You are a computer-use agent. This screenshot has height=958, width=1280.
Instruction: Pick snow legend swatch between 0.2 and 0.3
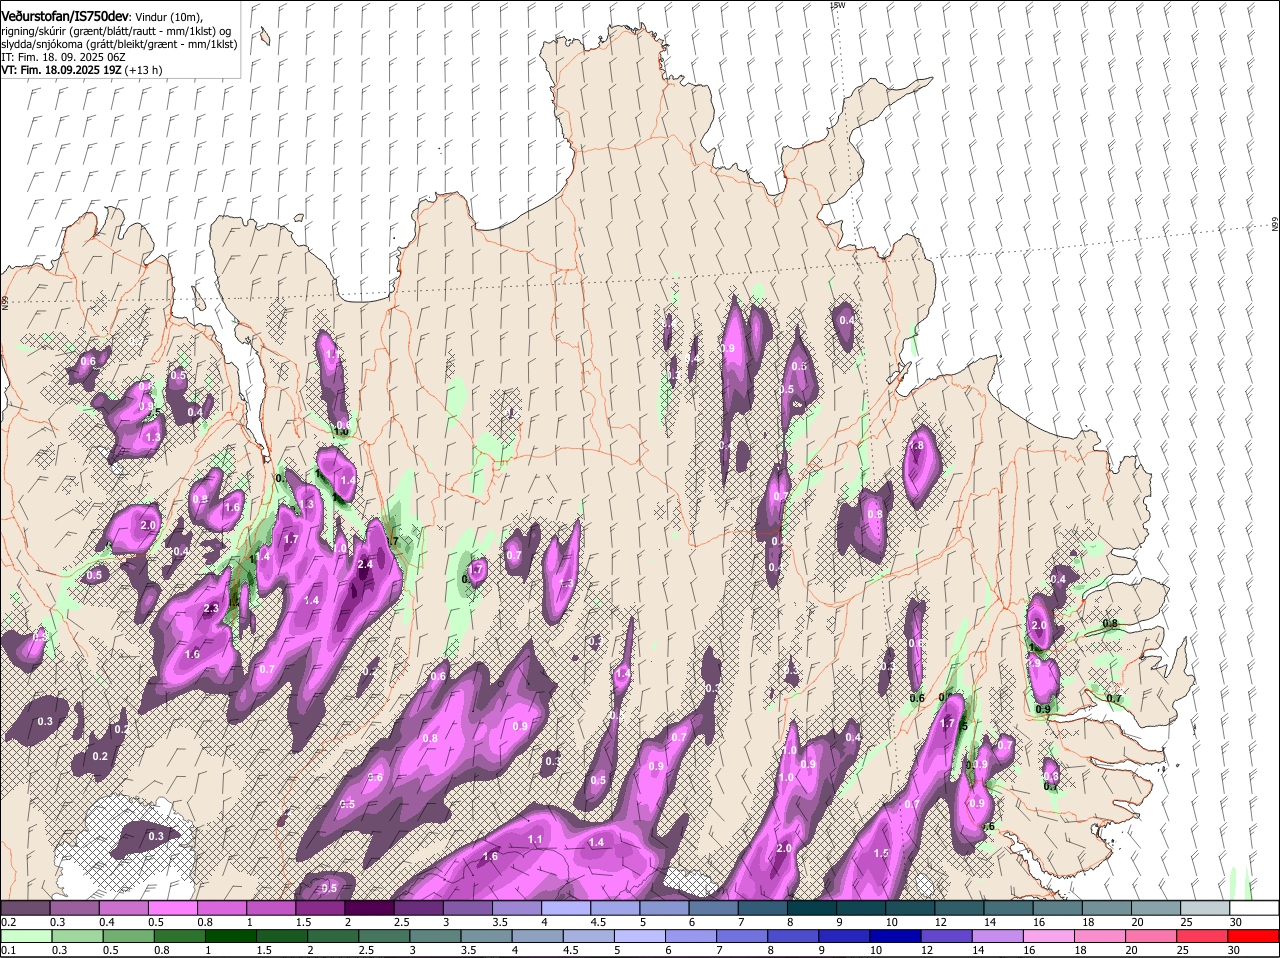pos(25,908)
